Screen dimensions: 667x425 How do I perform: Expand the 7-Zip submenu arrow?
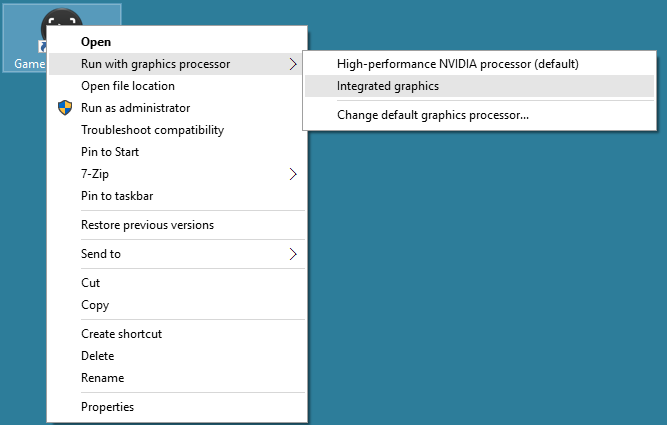tap(293, 174)
